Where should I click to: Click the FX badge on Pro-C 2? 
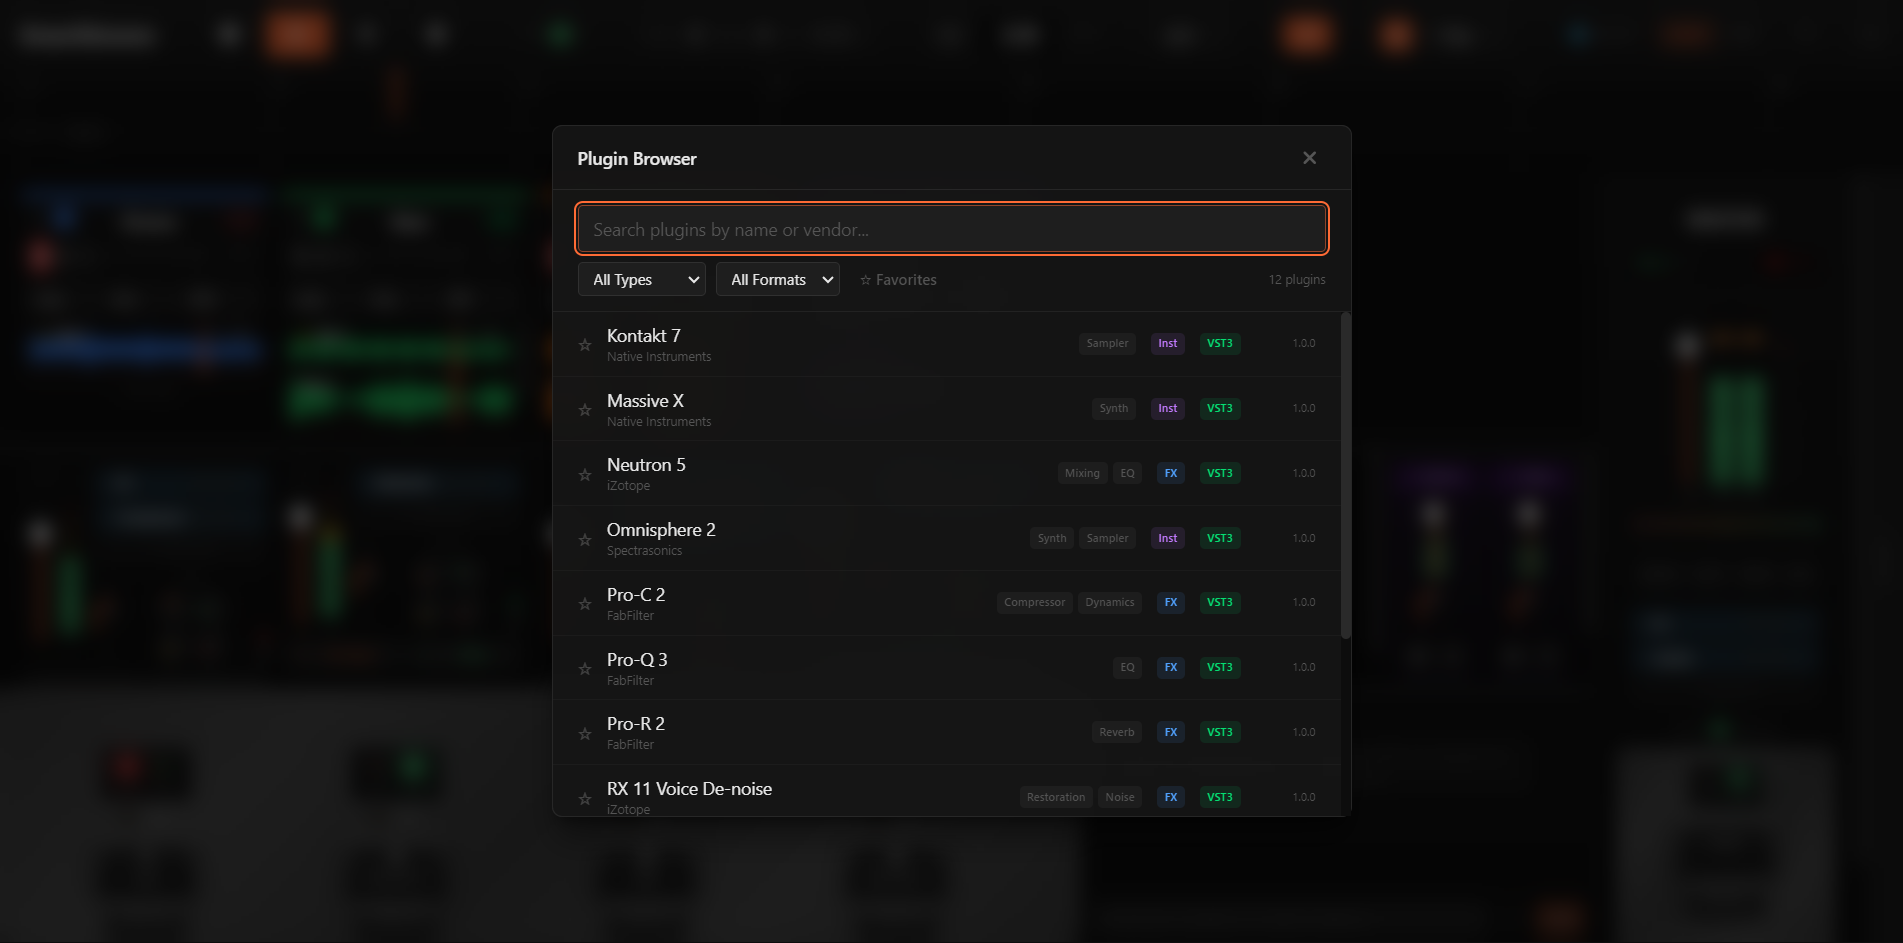(1171, 602)
